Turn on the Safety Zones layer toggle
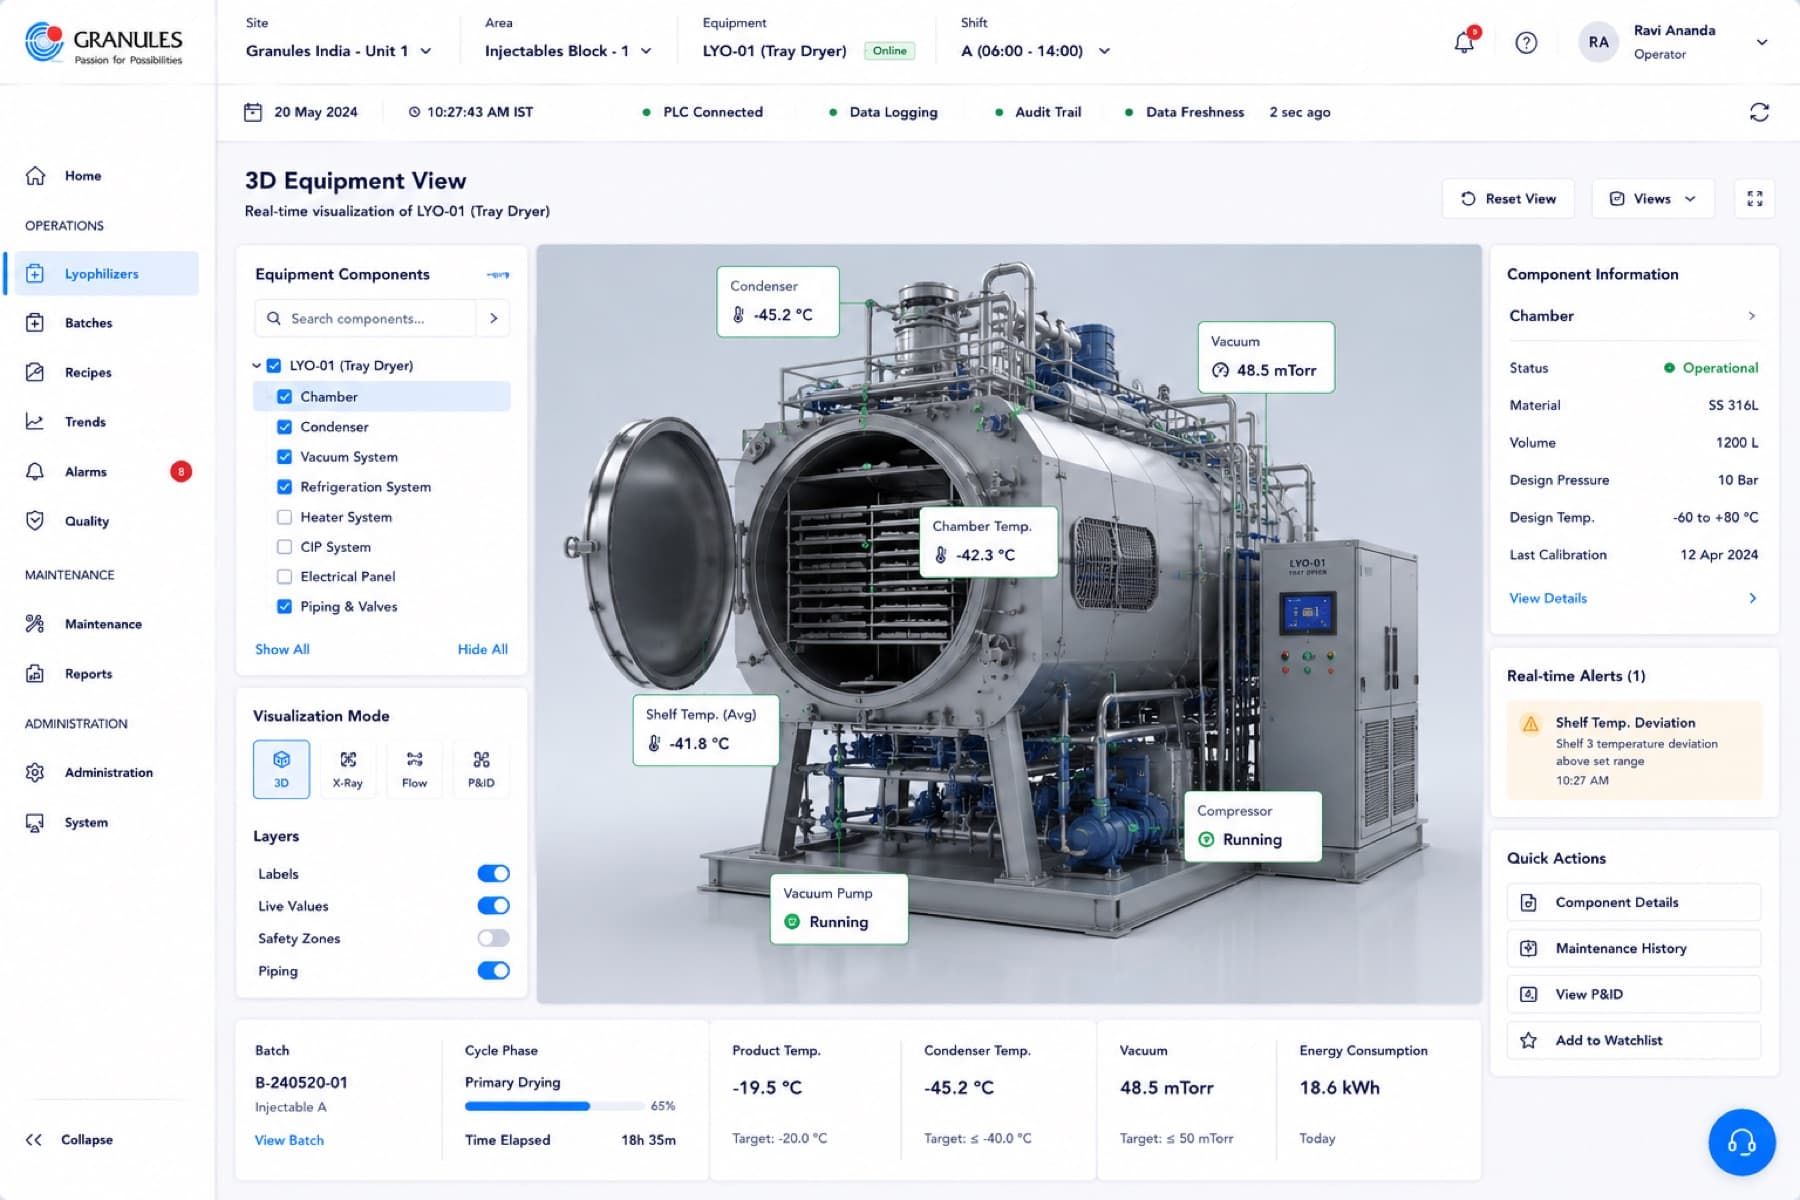The image size is (1800, 1200). [x=493, y=938]
